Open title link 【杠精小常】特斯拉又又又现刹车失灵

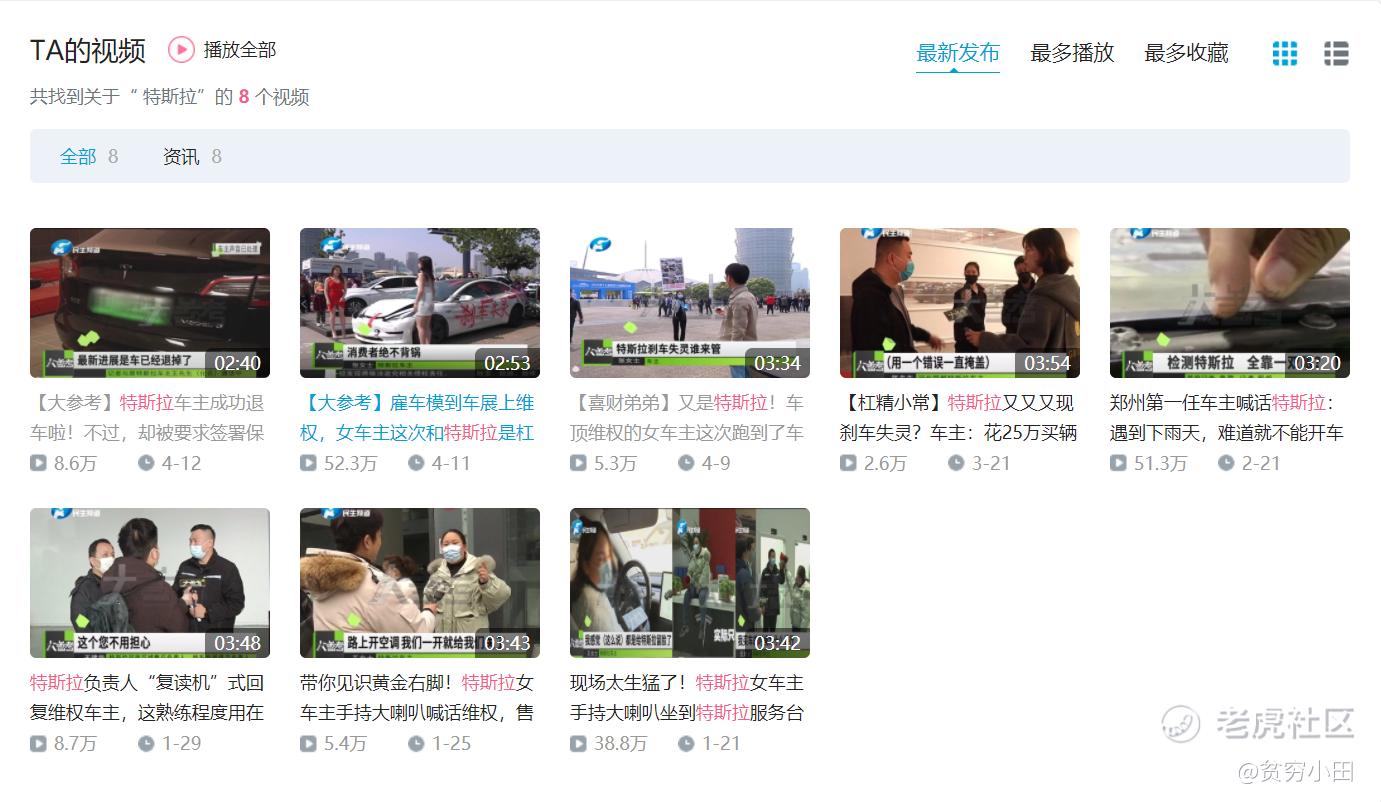[959, 418]
